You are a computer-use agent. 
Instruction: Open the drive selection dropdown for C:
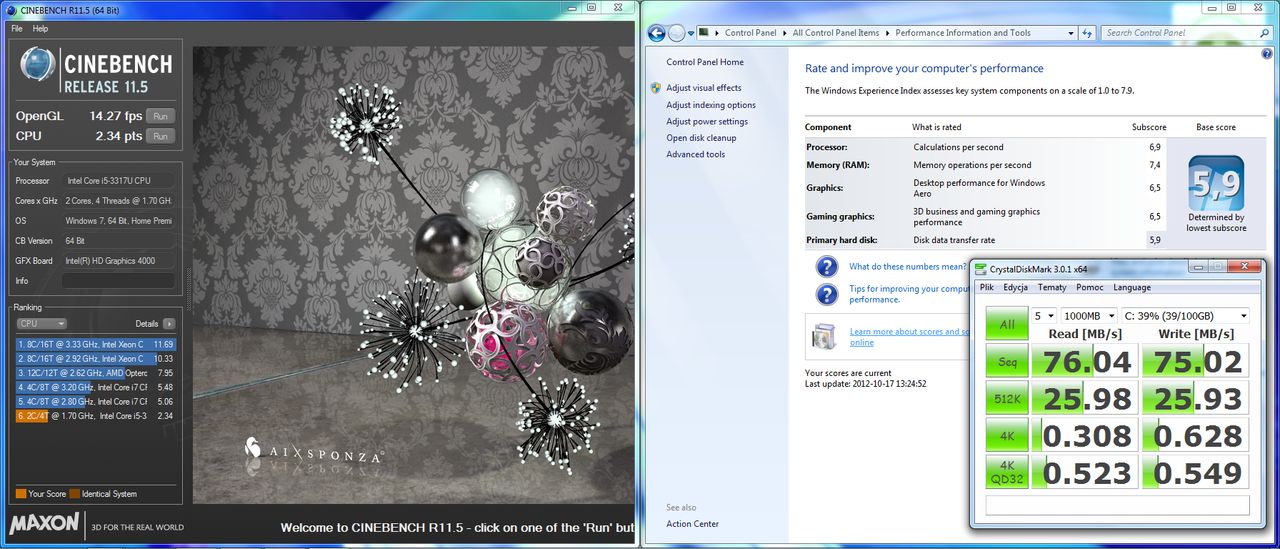1185,315
